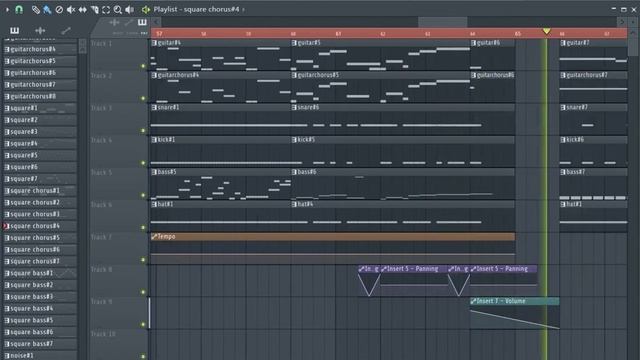Screen dimensions: 640x360
Task: Select square bass#3 in the picker
Action: 40,297
